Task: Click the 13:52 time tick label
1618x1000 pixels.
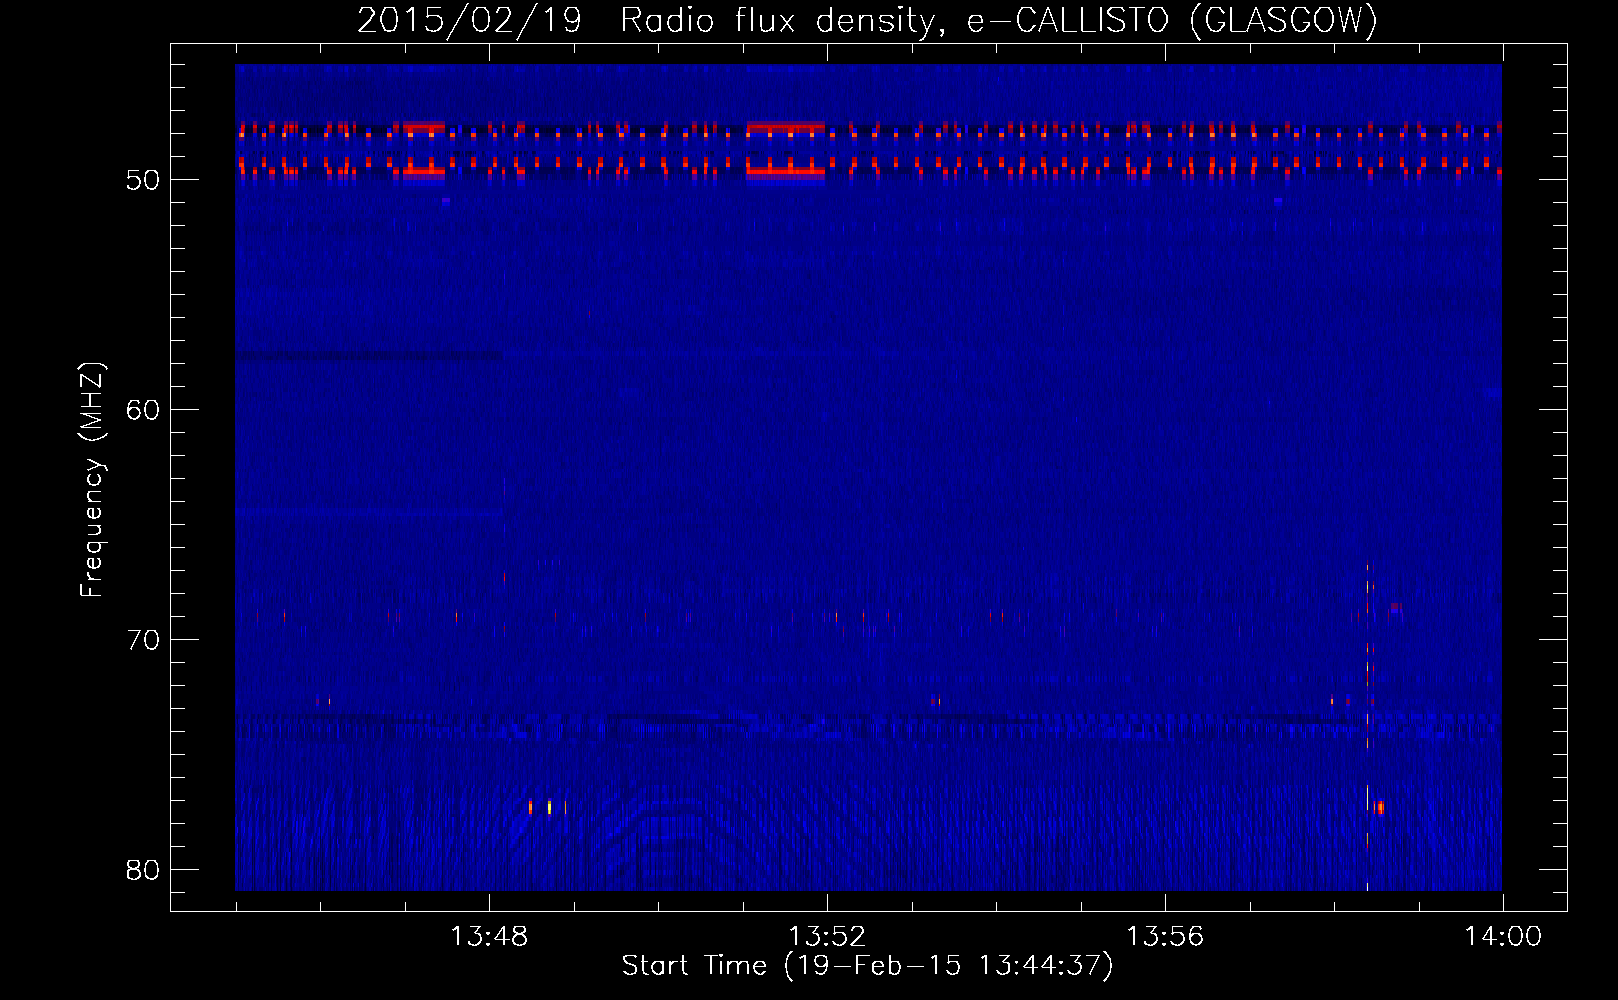Action: (x=827, y=937)
